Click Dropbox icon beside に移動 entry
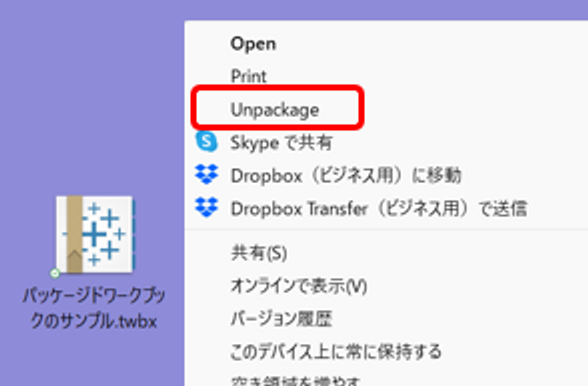Screen dimensions: 588x386 pyautogui.click(x=206, y=175)
